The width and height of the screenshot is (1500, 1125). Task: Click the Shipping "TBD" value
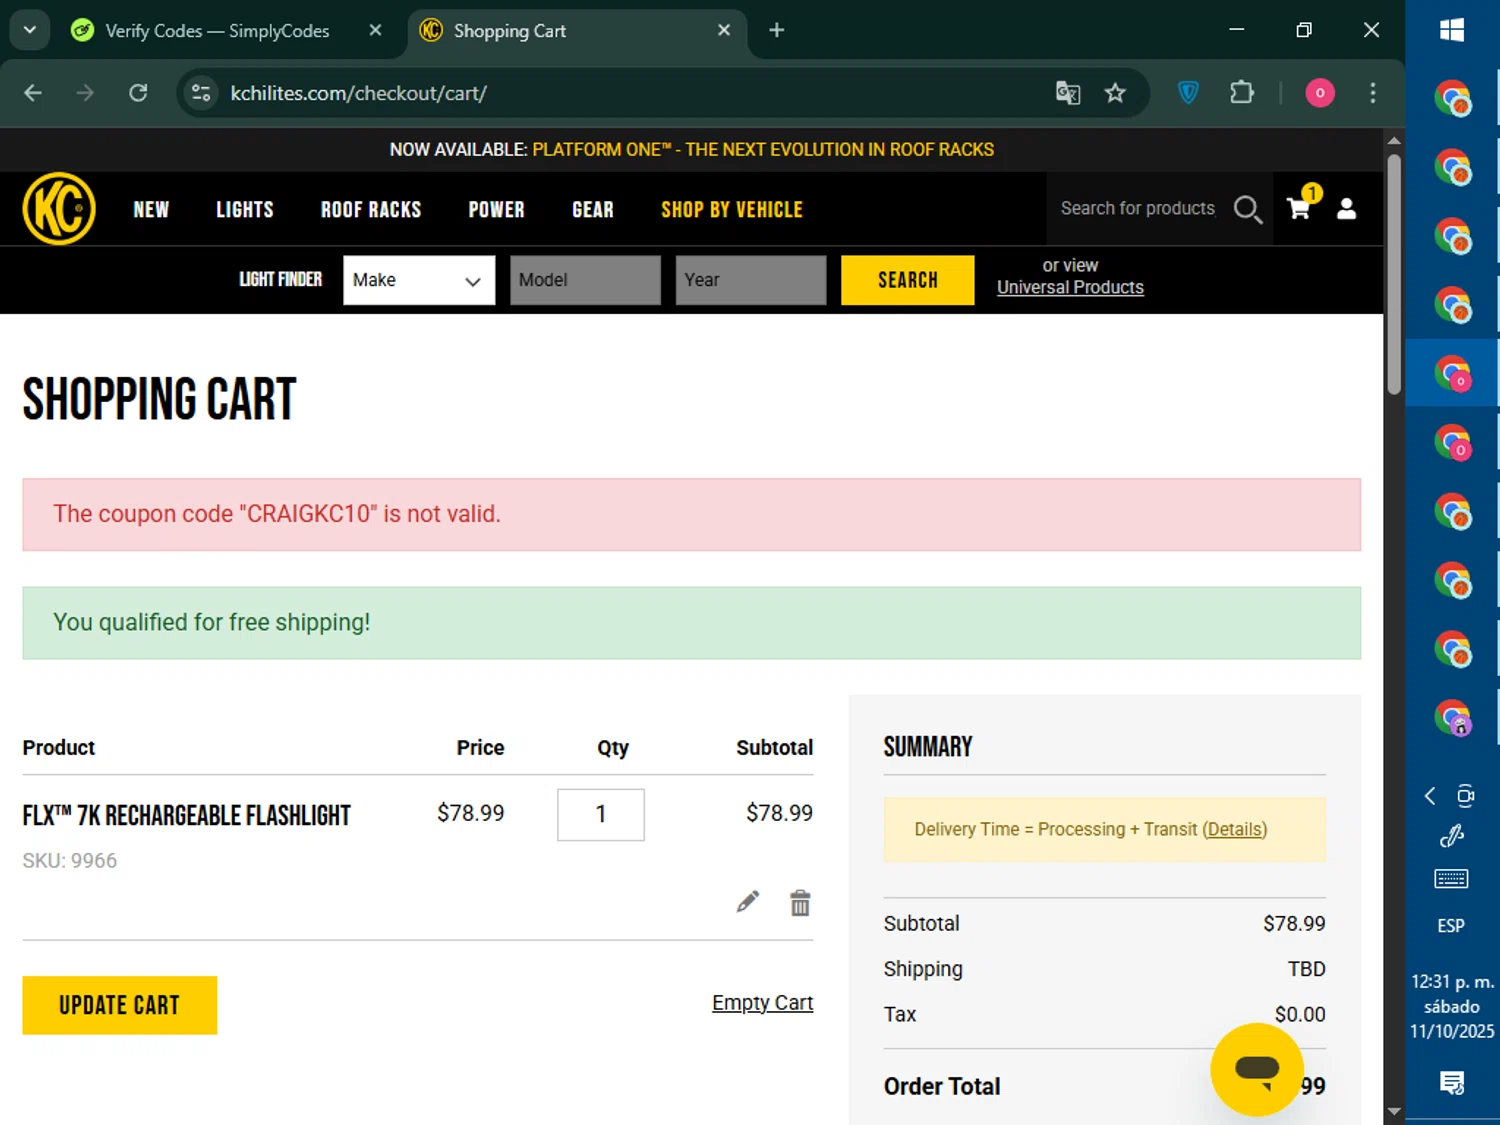1306,969
